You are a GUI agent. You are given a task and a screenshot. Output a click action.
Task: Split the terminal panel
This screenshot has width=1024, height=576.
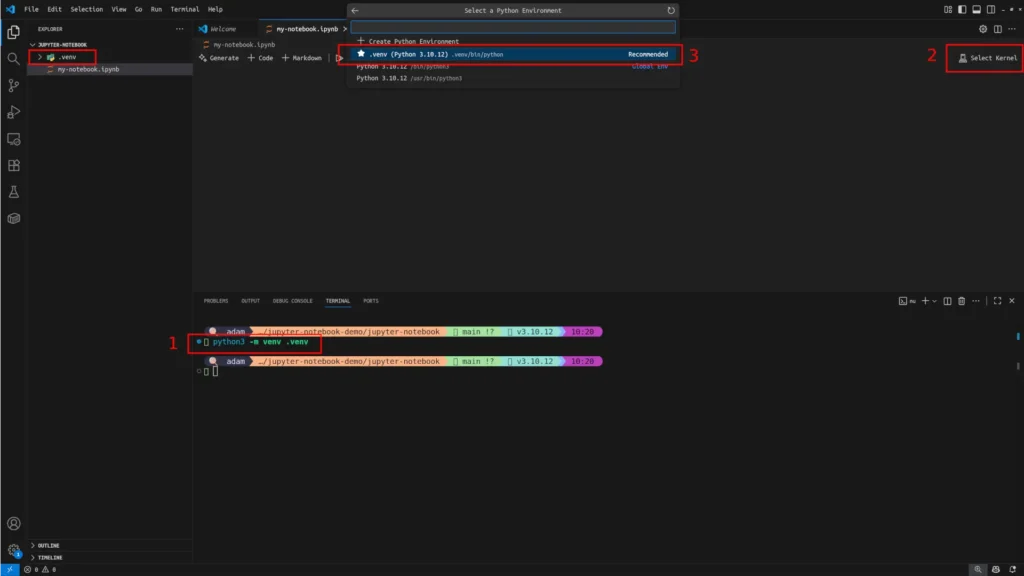click(x=948, y=301)
